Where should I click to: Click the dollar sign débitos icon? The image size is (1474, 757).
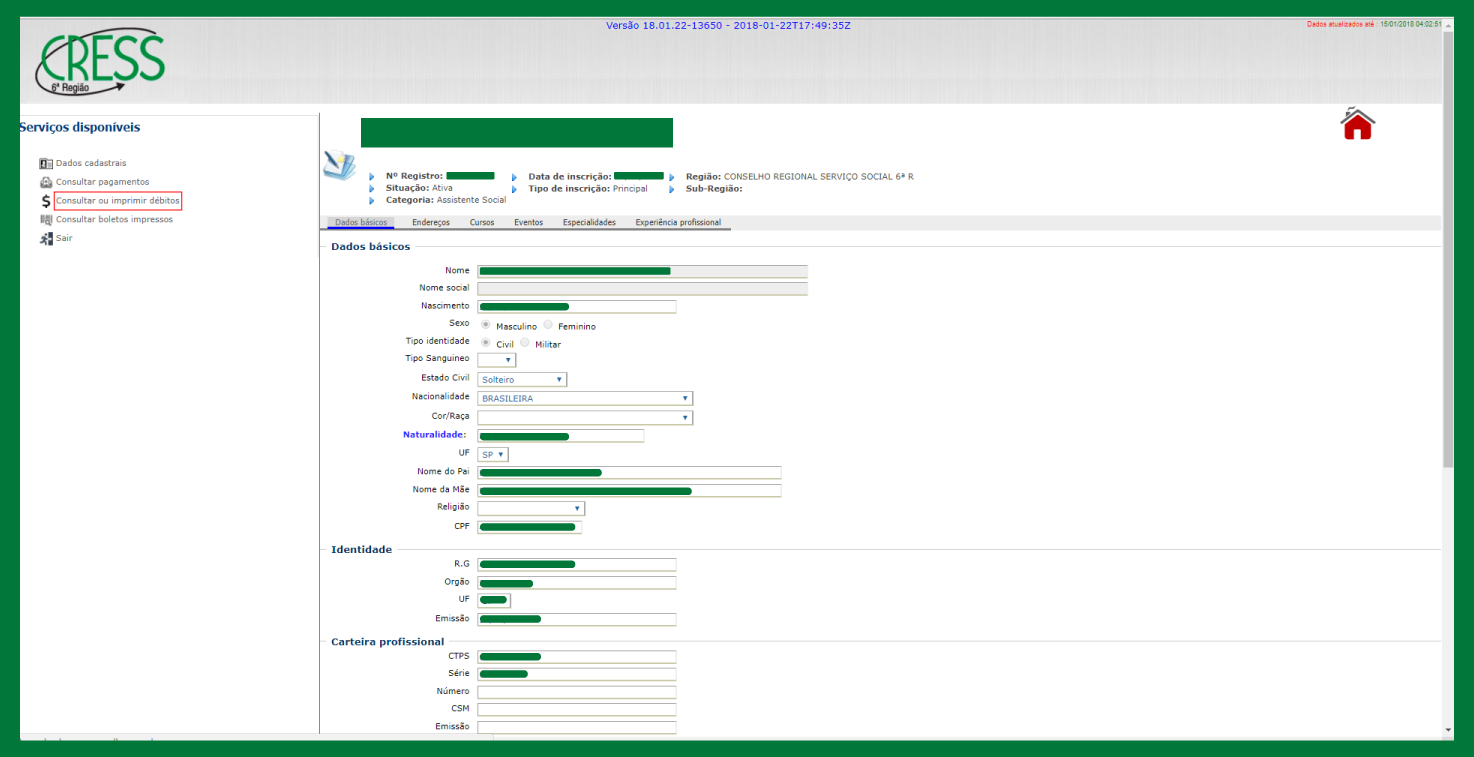point(46,201)
